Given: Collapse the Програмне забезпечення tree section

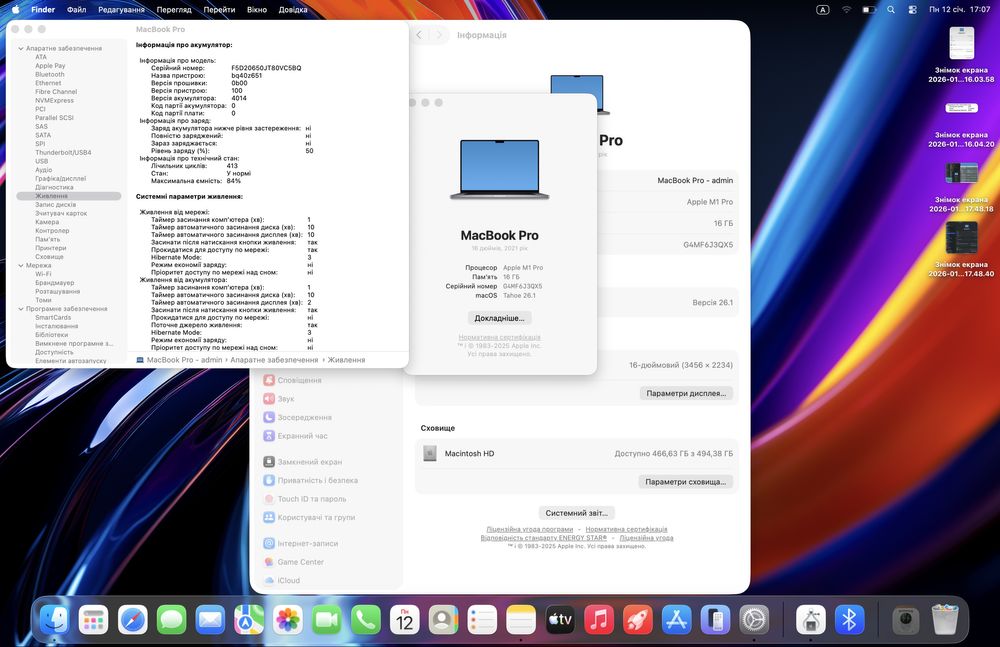Looking at the screenshot, I should (20, 309).
